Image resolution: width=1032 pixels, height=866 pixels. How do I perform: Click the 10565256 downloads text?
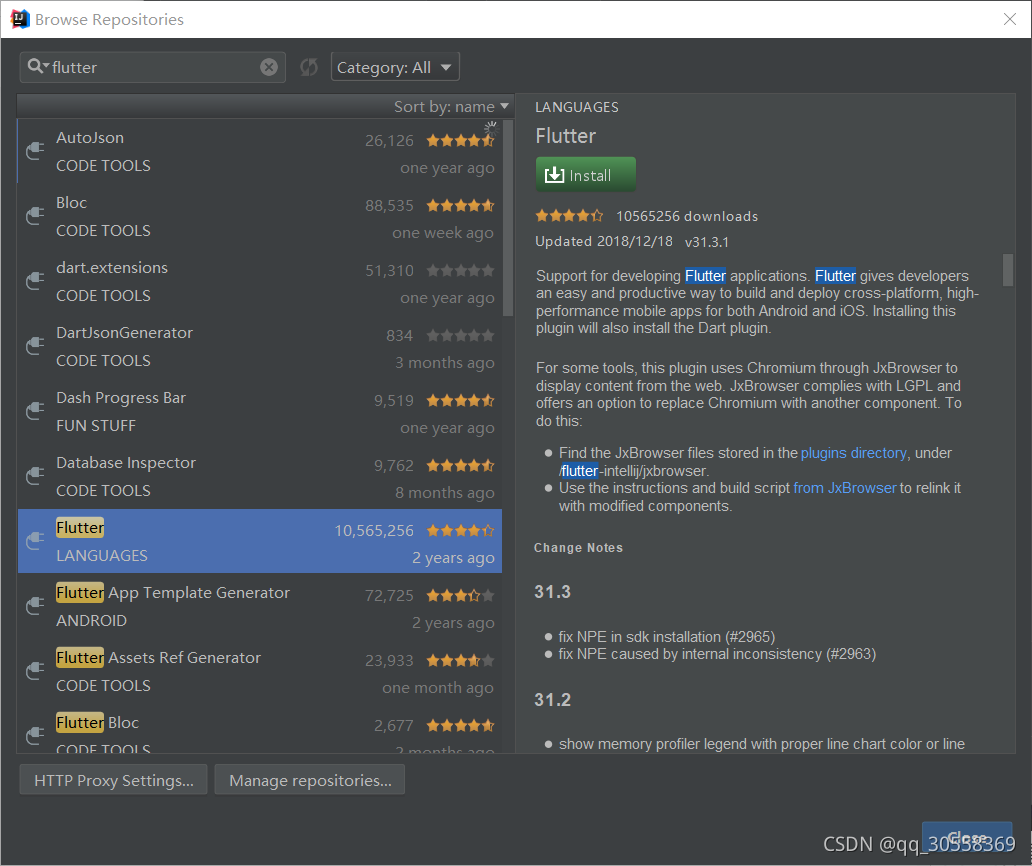tap(686, 216)
